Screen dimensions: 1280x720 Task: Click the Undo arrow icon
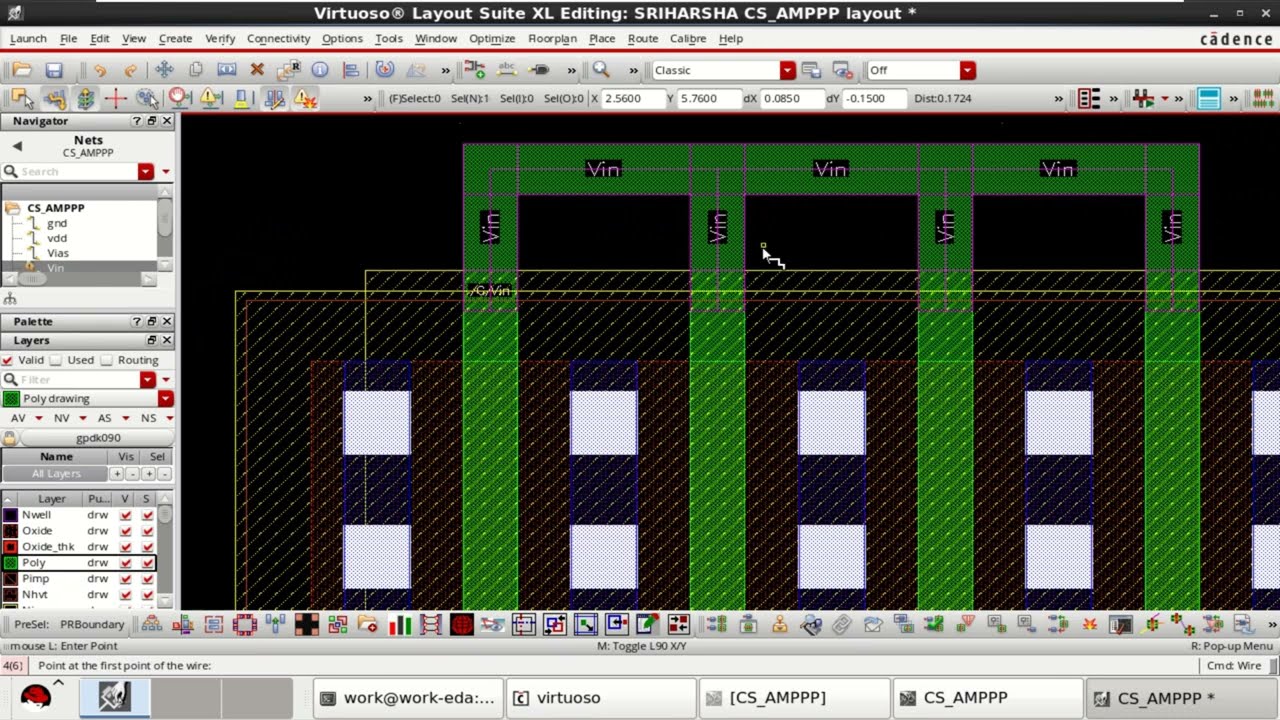(100, 70)
